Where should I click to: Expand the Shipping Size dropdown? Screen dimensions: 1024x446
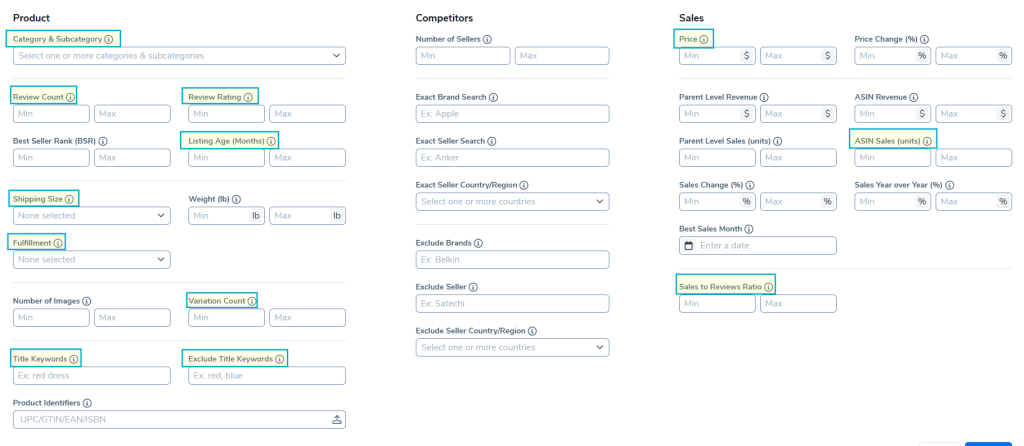[x=91, y=215]
